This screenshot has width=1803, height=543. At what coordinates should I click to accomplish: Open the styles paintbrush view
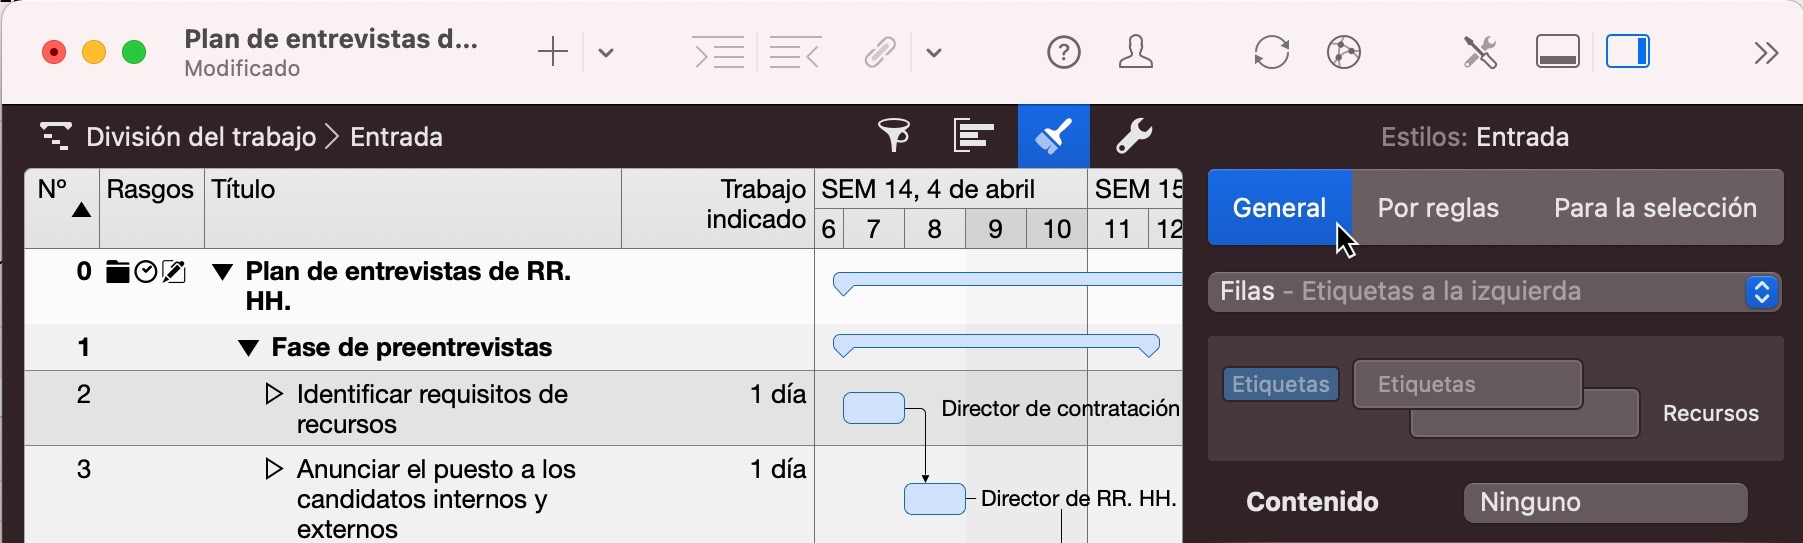coord(1053,136)
